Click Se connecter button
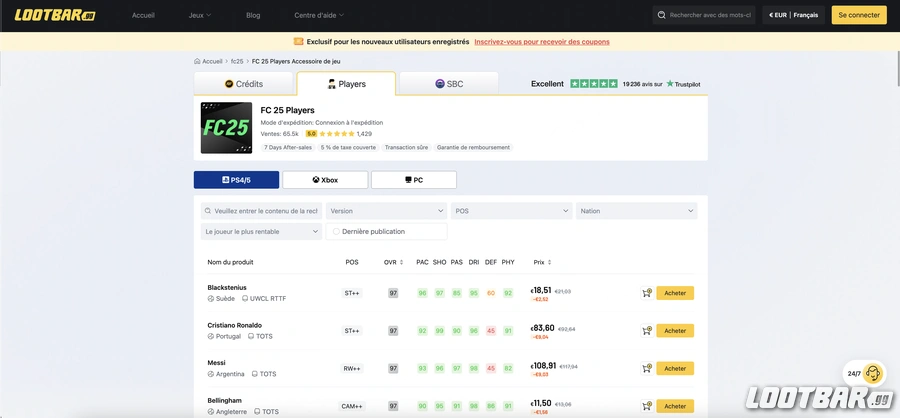The height and width of the screenshot is (418, 900). tap(859, 16)
